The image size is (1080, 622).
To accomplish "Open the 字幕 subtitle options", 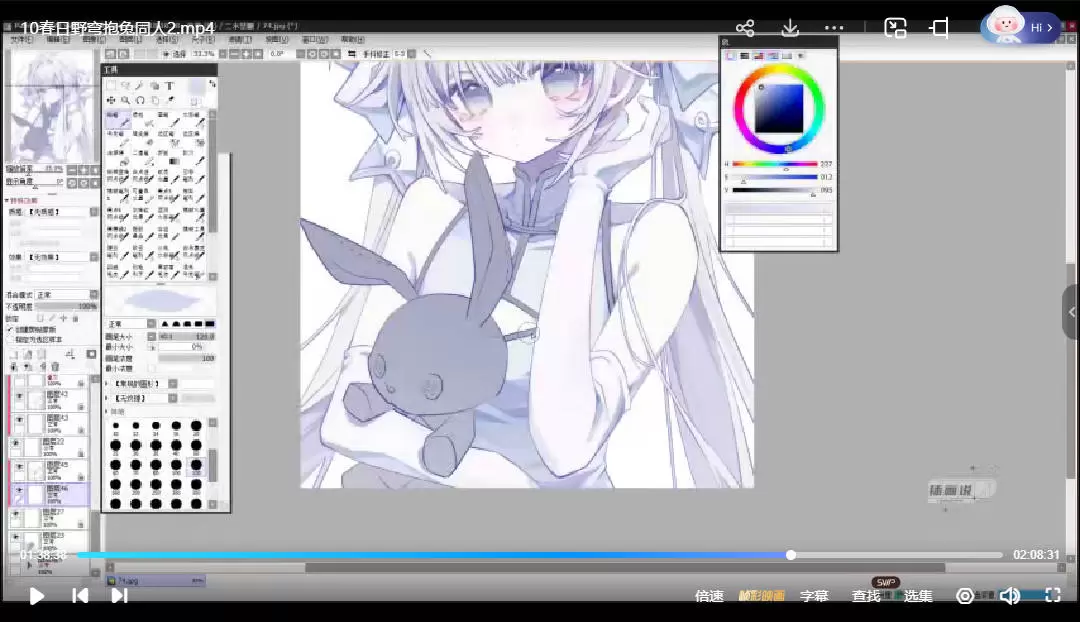I will 814,596.
